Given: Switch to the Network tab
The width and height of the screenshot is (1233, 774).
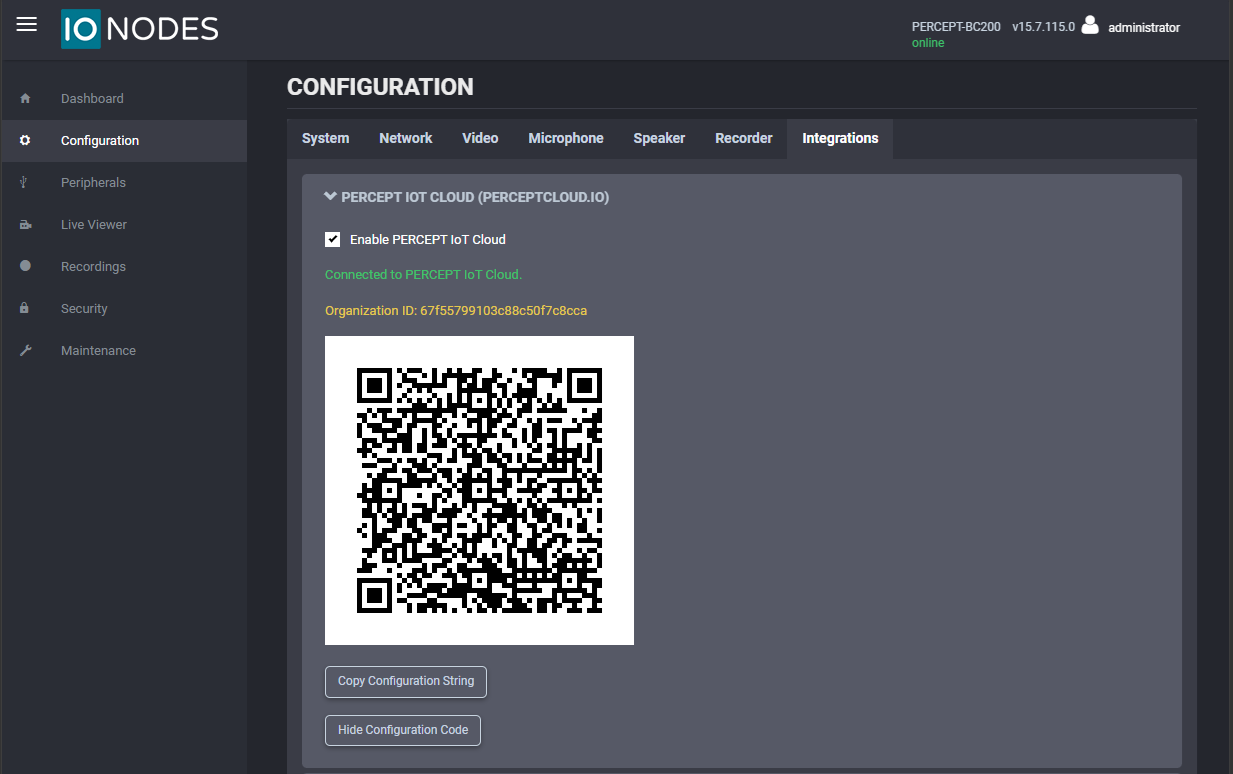Looking at the screenshot, I should pyautogui.click(x=406, y=139).
